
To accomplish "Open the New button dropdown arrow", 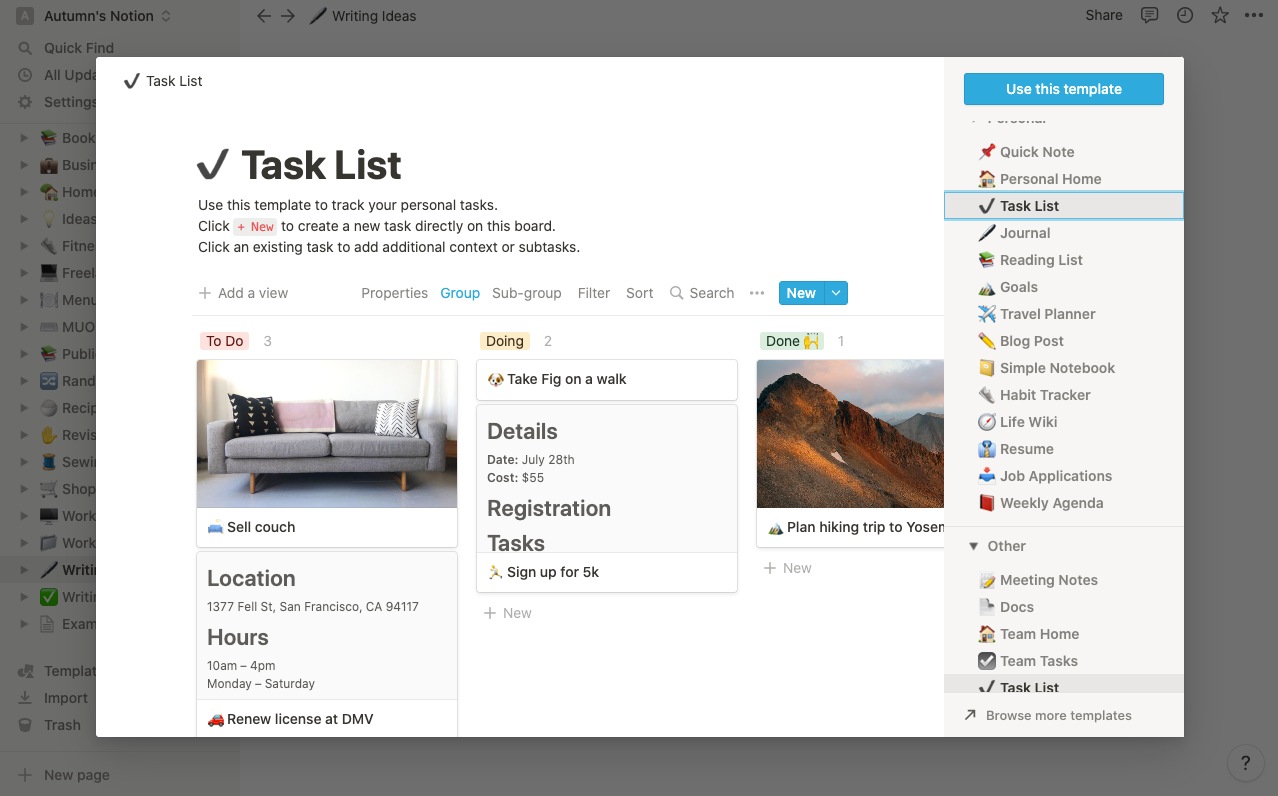I will point(837,293).
